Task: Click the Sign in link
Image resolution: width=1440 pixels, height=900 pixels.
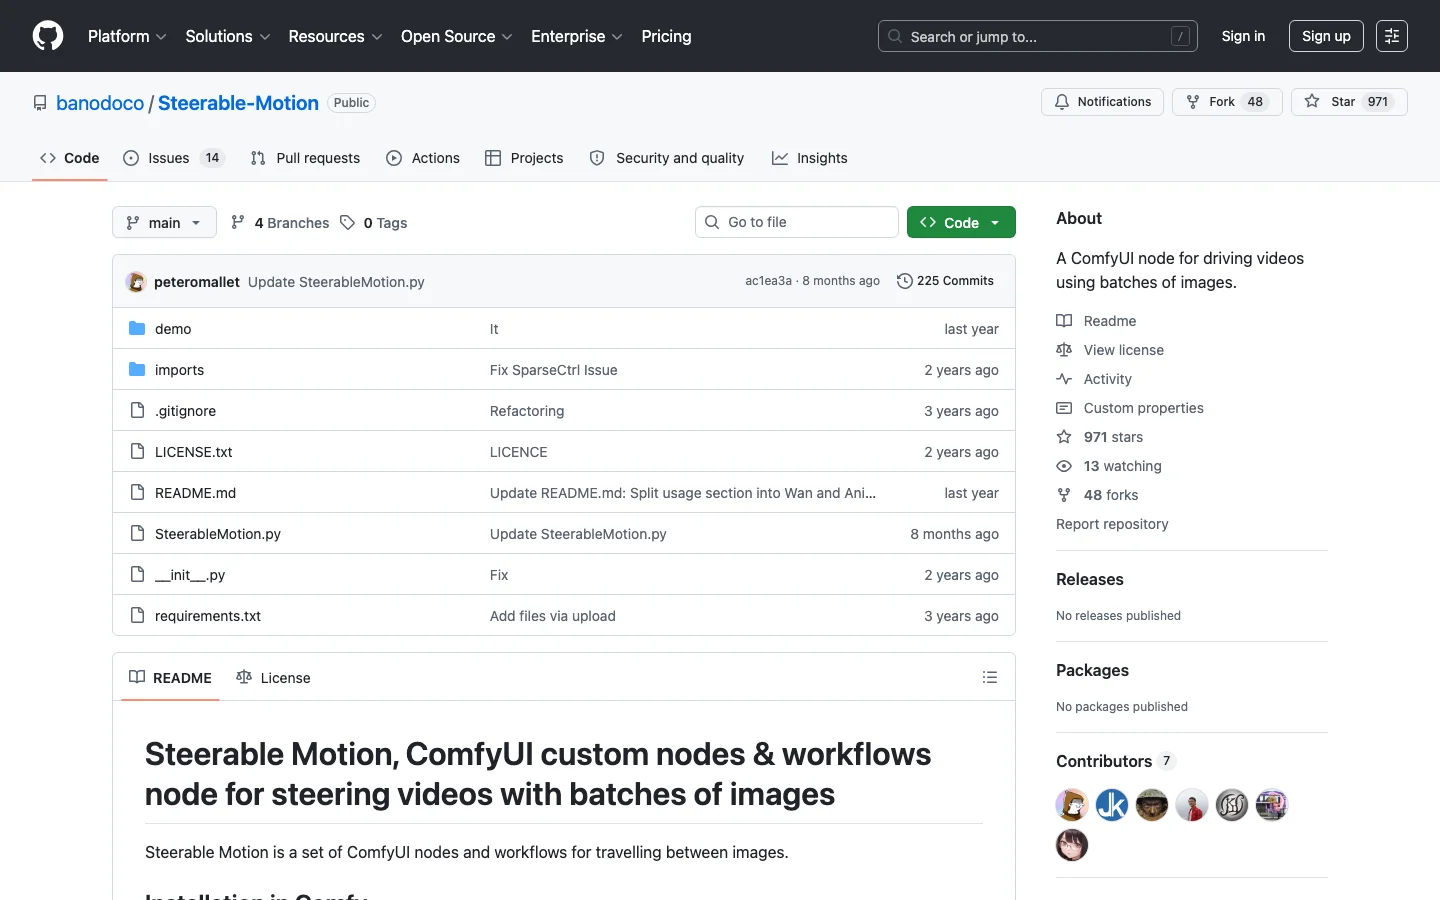Action: click(1243, 36)
